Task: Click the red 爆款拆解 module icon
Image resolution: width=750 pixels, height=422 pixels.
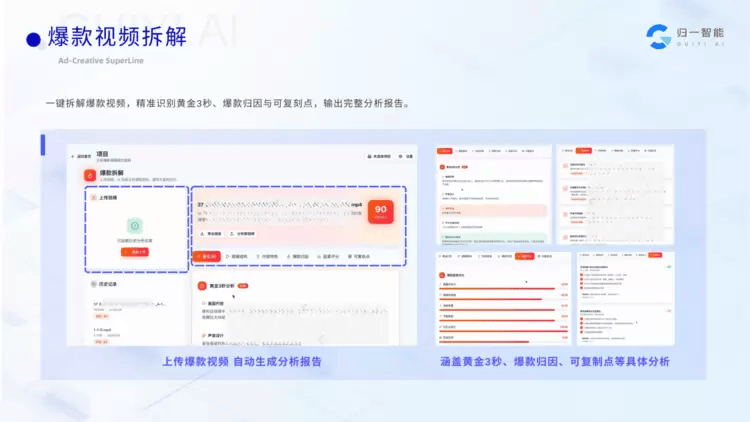Action: [x=90, y=174]
